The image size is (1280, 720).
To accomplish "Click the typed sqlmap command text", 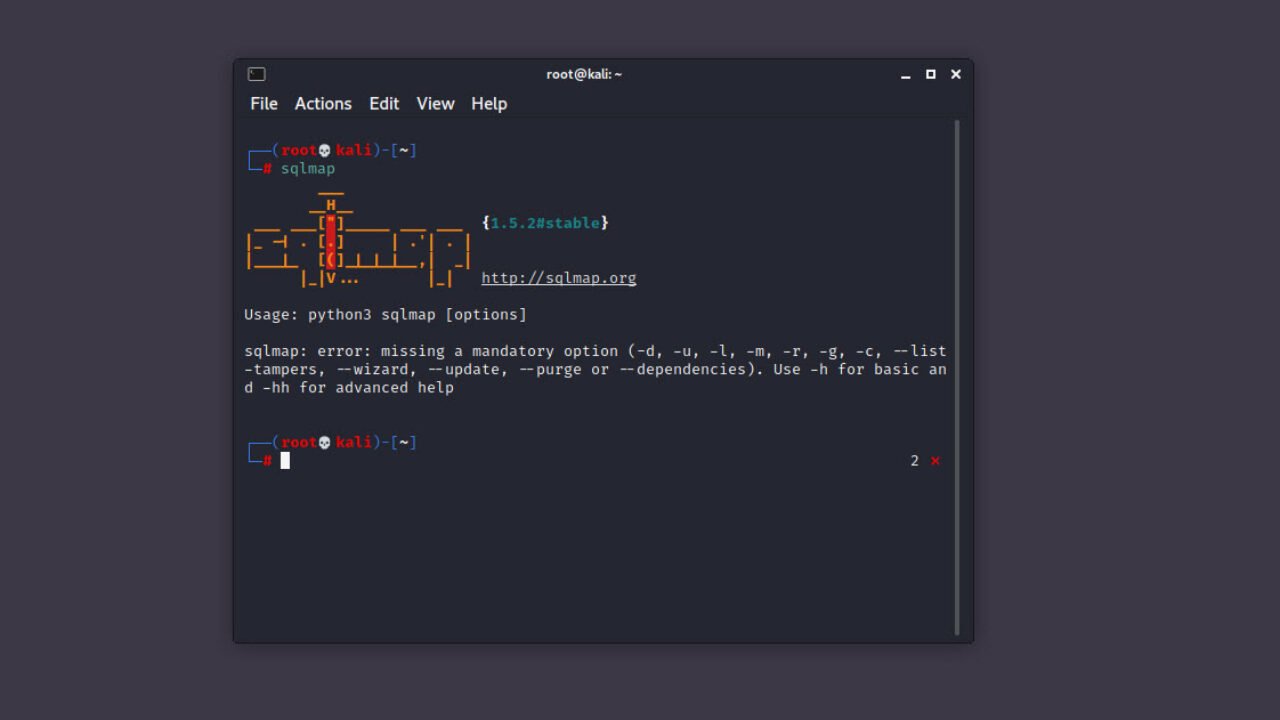I will [307, 169].
